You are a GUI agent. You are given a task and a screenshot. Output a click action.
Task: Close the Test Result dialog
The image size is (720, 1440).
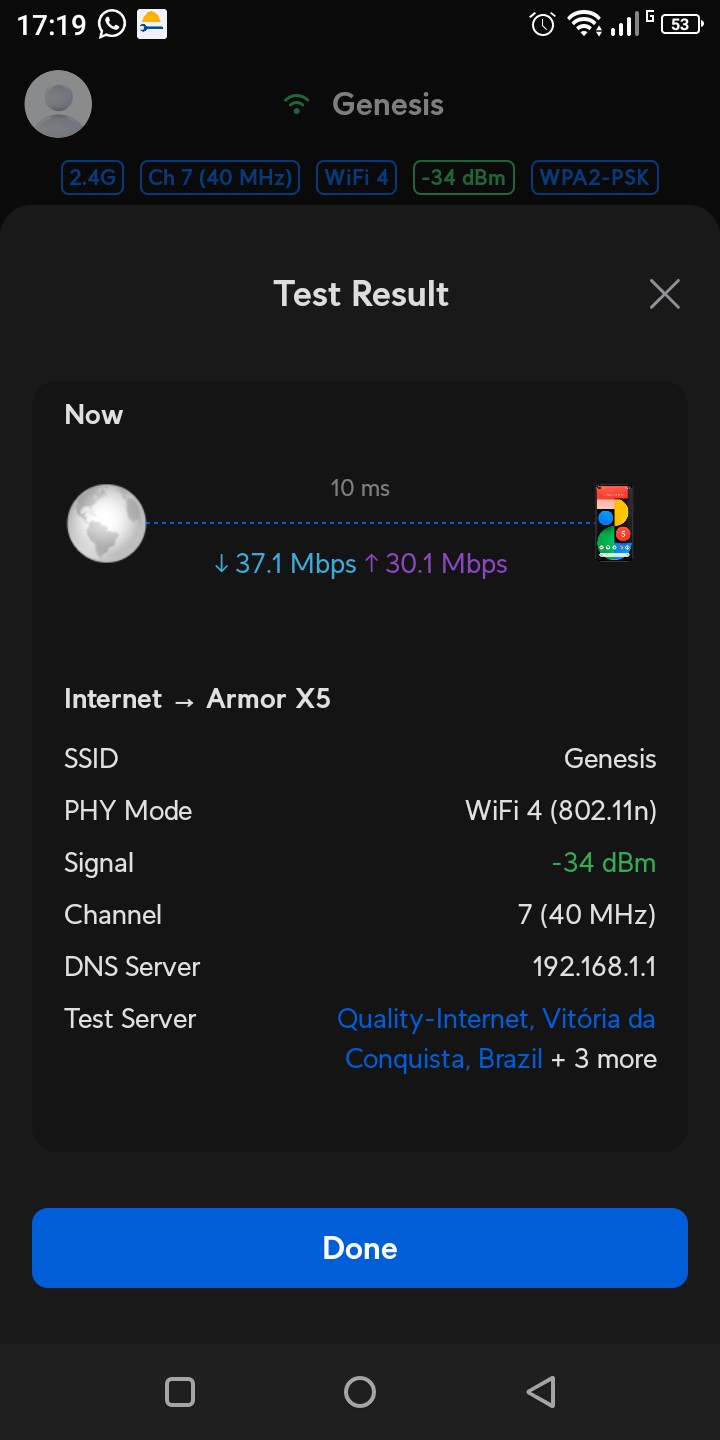point(664,294)
